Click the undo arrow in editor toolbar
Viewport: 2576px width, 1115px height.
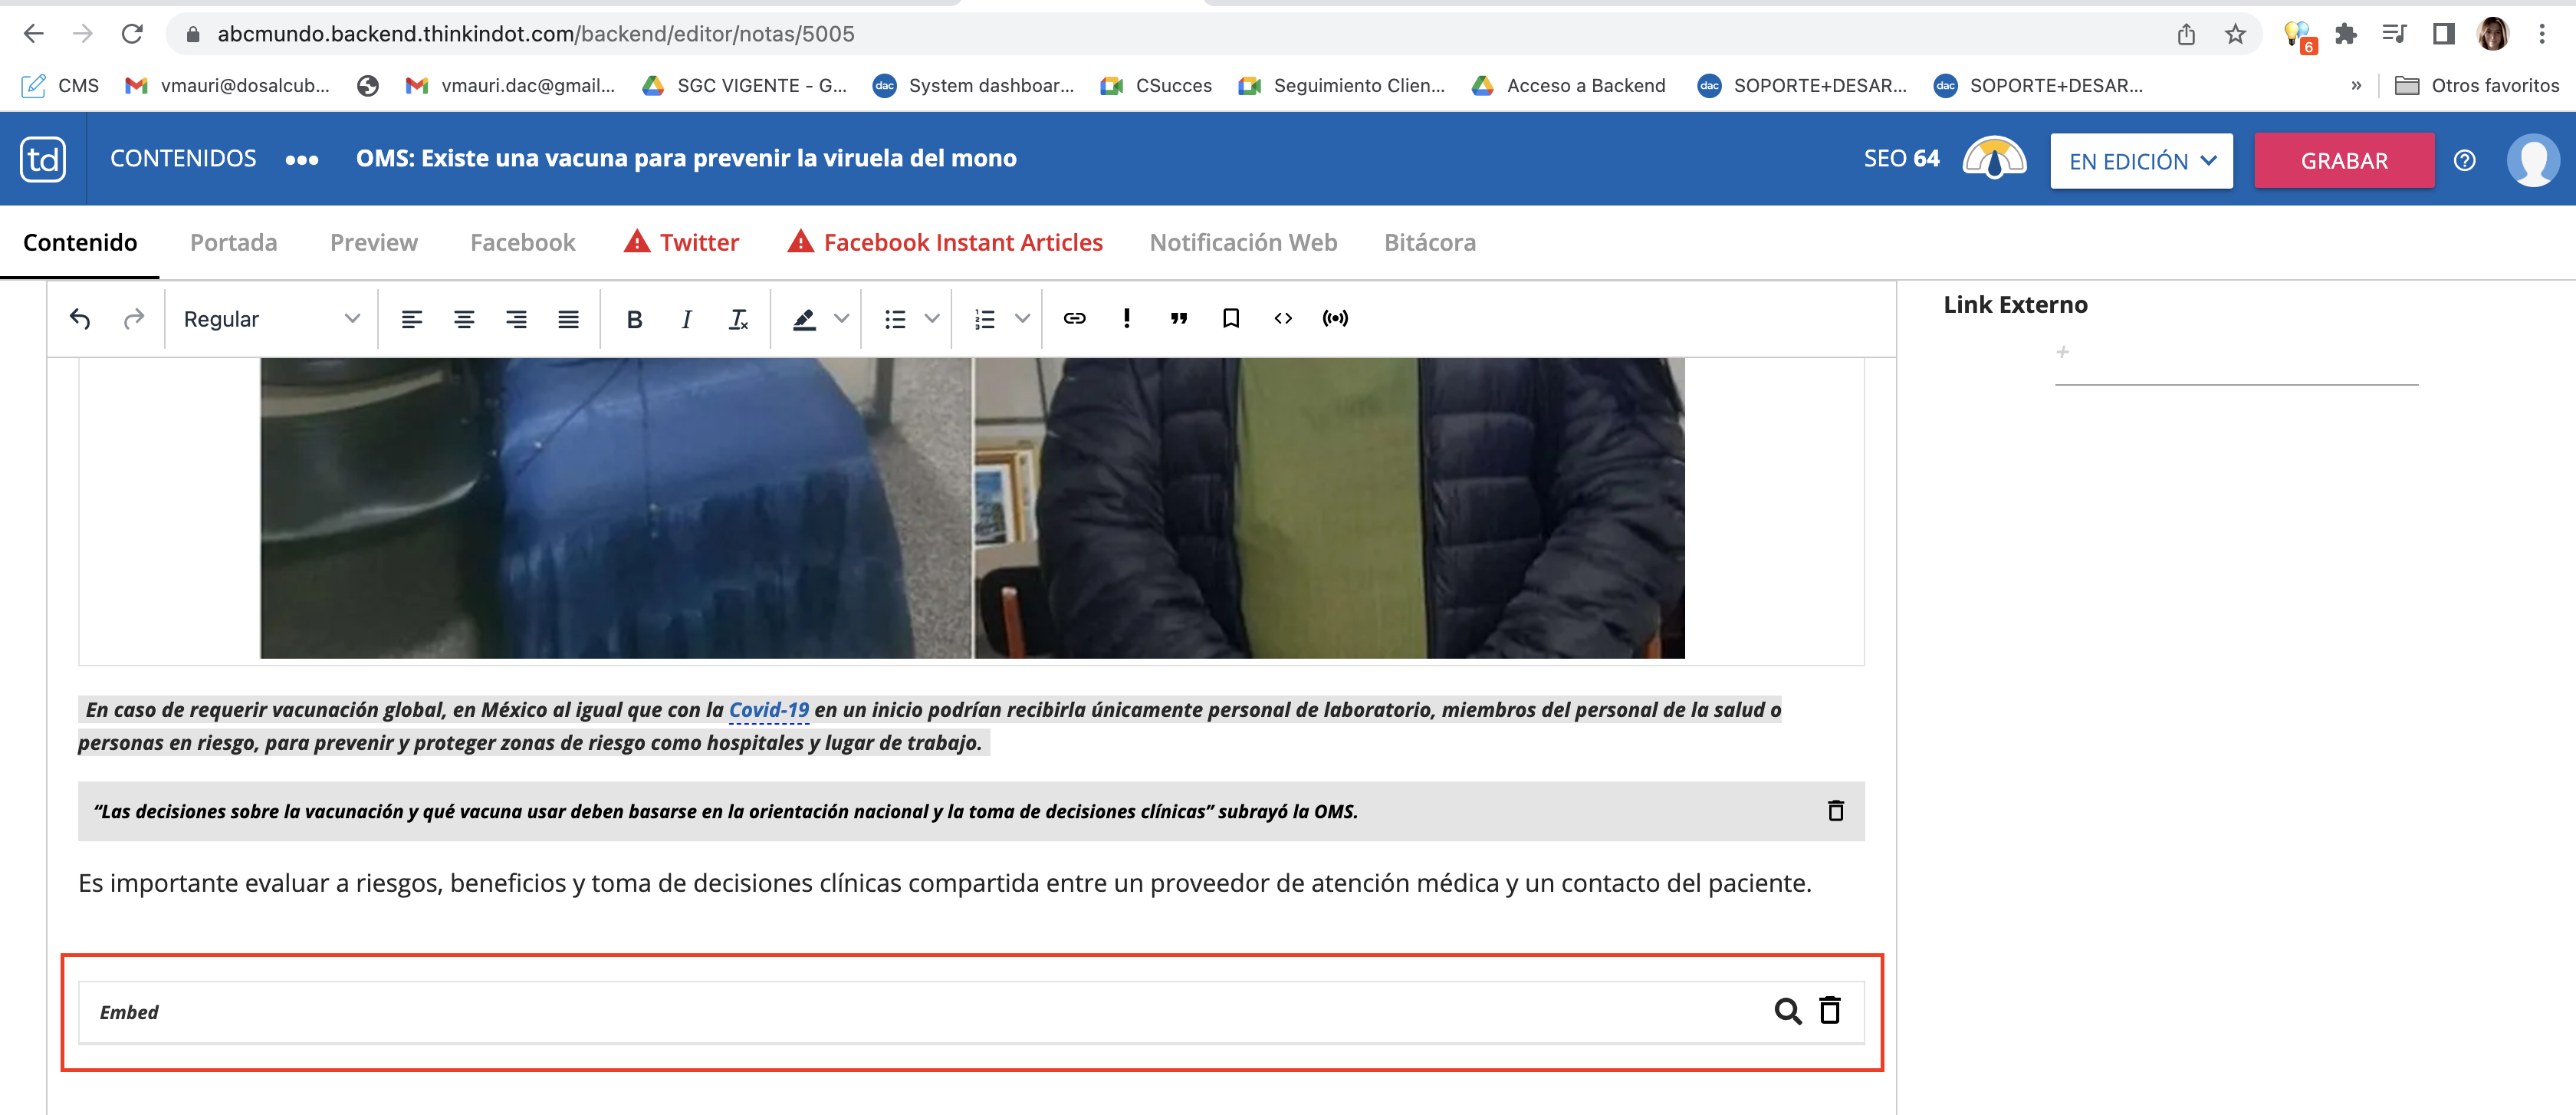coord(80,319)
